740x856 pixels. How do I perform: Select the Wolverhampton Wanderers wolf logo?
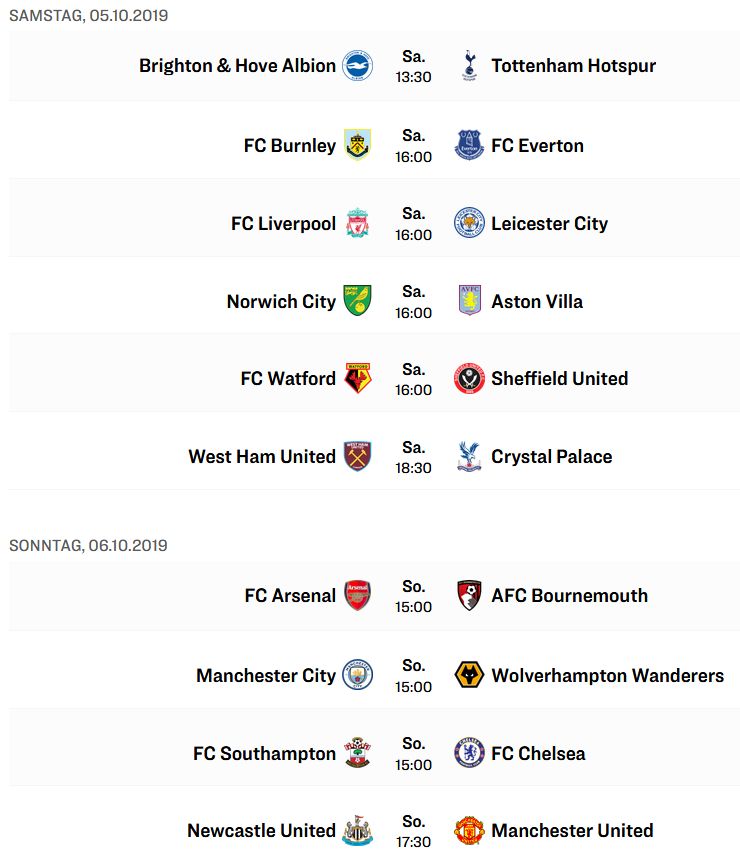[x=469, y=675]
